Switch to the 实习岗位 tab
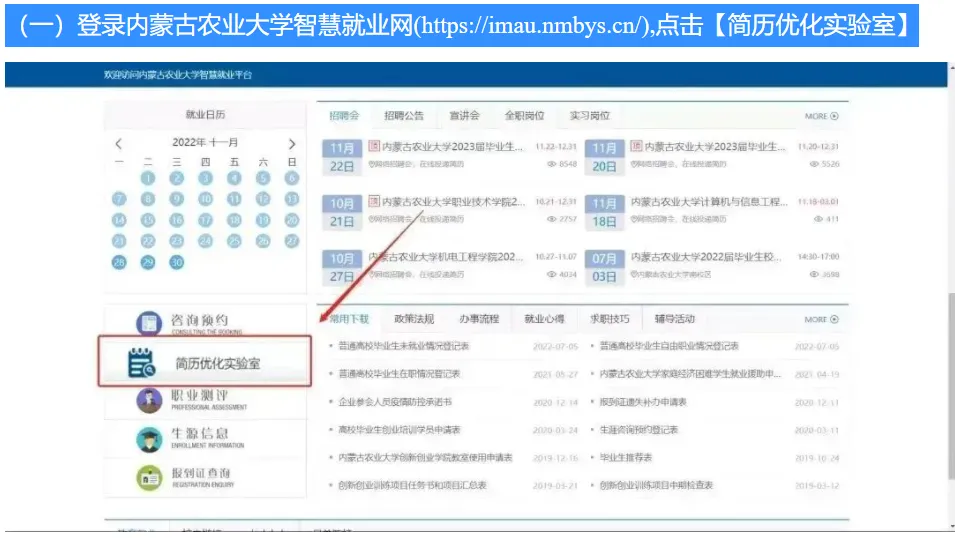 tap(590, 115)
